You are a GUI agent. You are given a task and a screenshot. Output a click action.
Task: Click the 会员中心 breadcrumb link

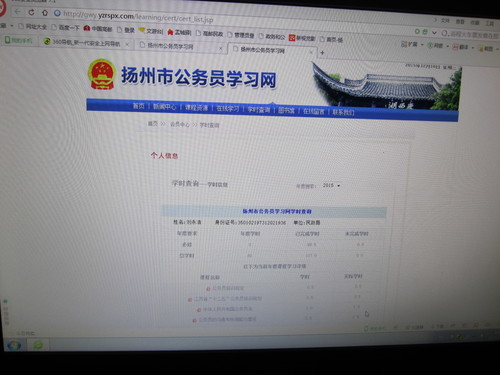pos(180,124)
